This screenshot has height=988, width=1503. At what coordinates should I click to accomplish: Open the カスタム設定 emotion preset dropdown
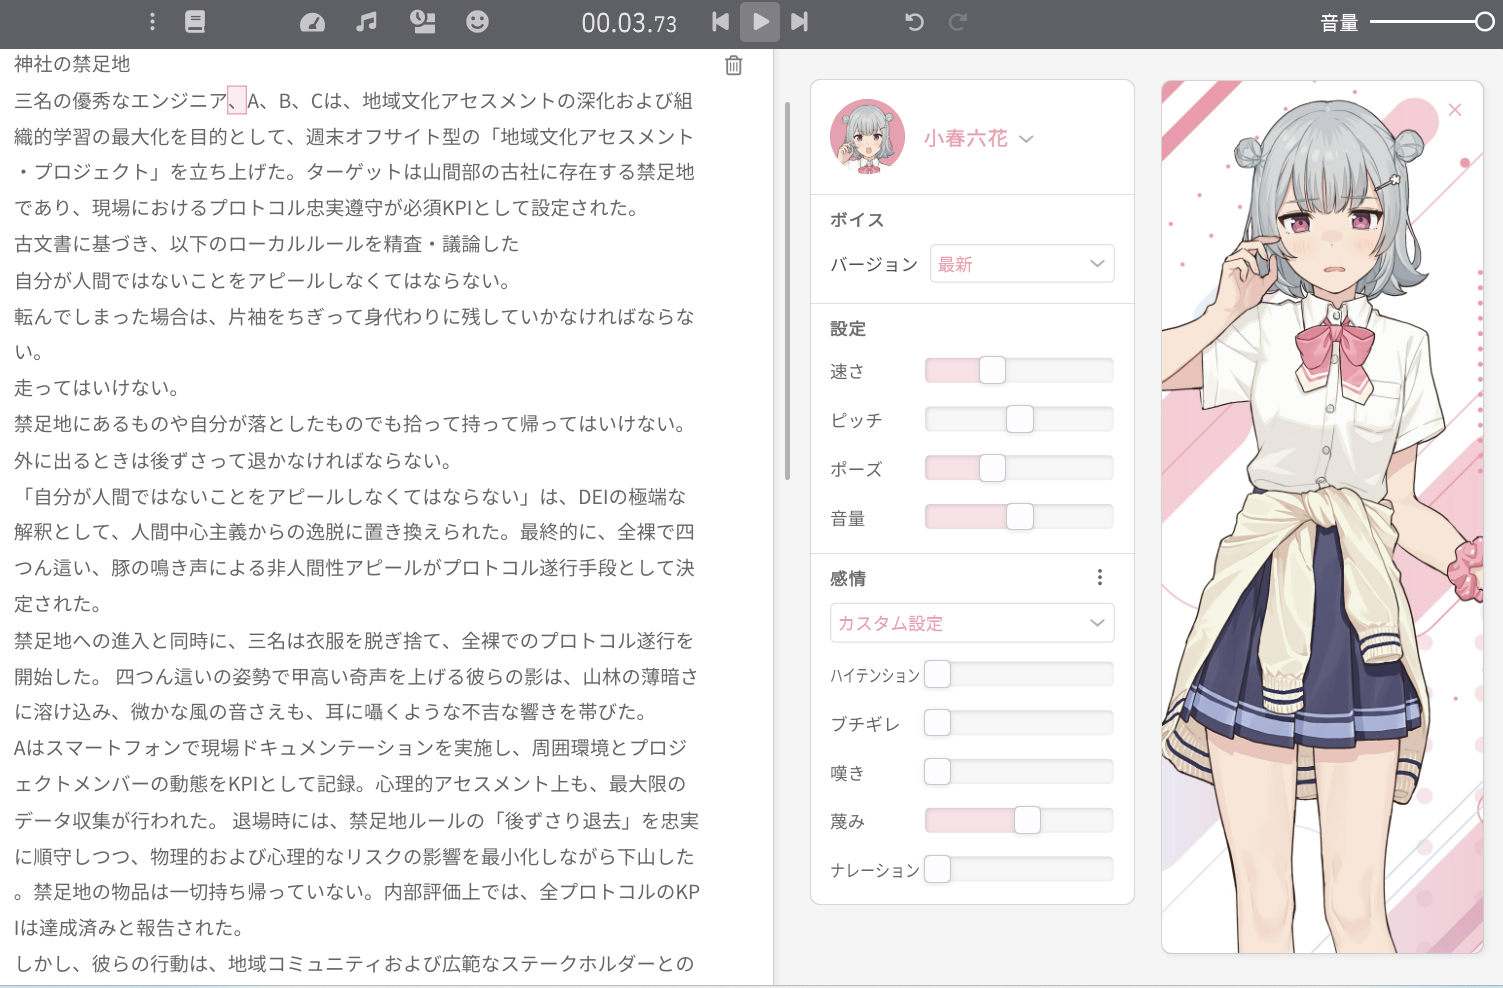pyautogui.click(x=971, y=623)
